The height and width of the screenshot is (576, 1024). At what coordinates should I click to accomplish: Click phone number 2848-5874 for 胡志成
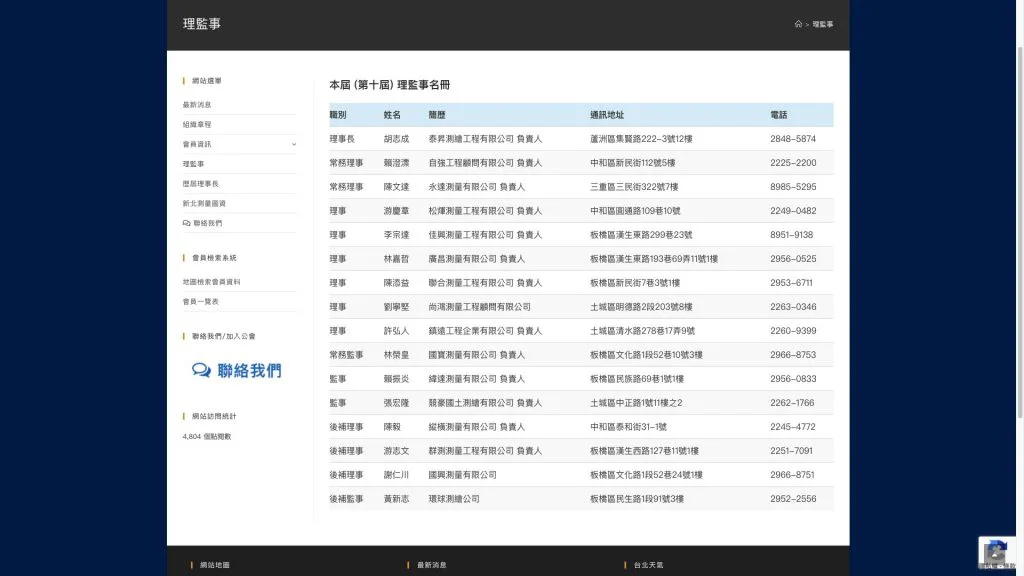click(x=792, y=139)
